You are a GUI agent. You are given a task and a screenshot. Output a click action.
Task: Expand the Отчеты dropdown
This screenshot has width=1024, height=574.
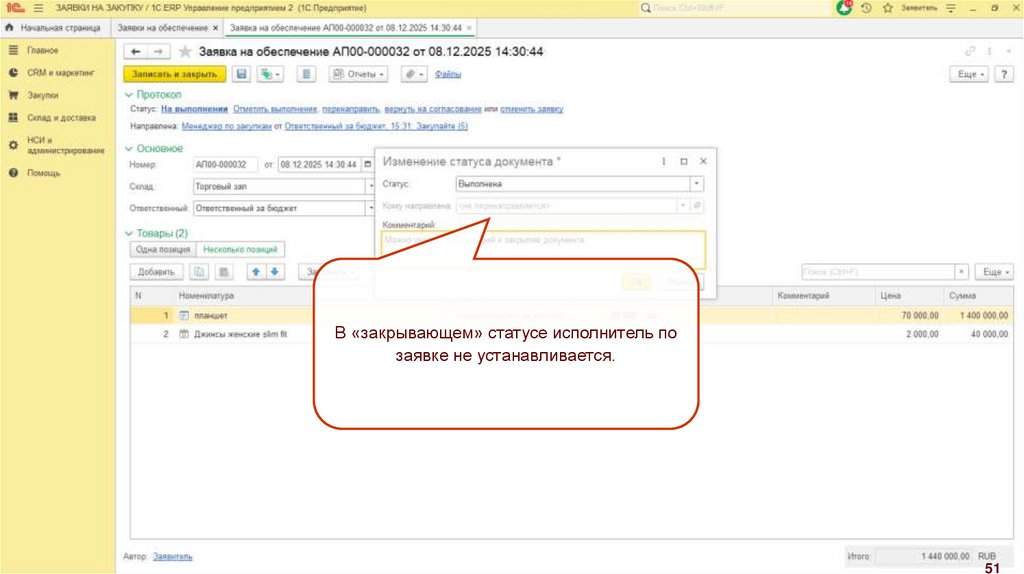359,74
